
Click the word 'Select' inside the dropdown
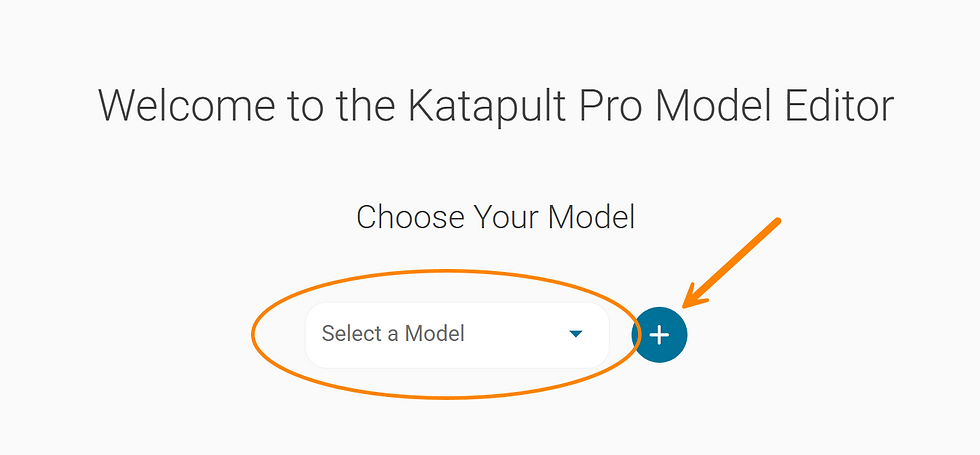tap(351, 334)
